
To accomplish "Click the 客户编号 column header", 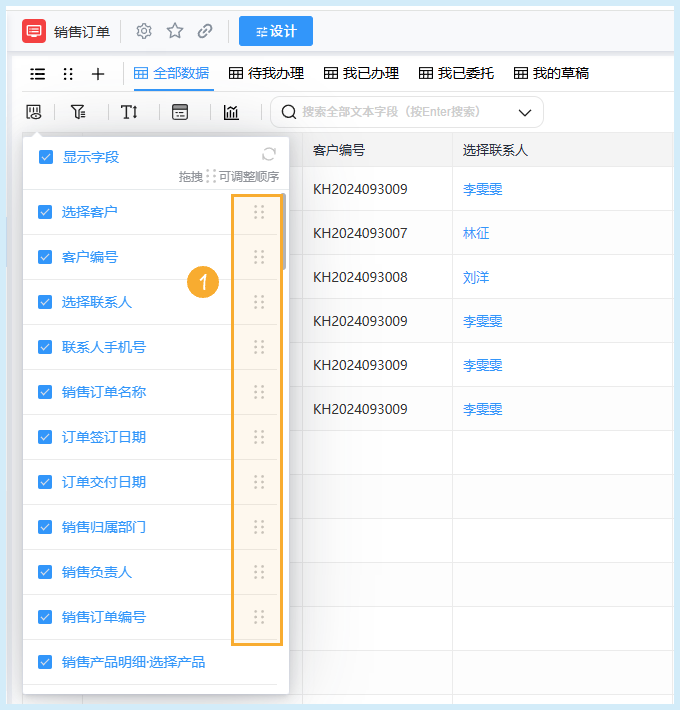I will click(x=377, y=150).
